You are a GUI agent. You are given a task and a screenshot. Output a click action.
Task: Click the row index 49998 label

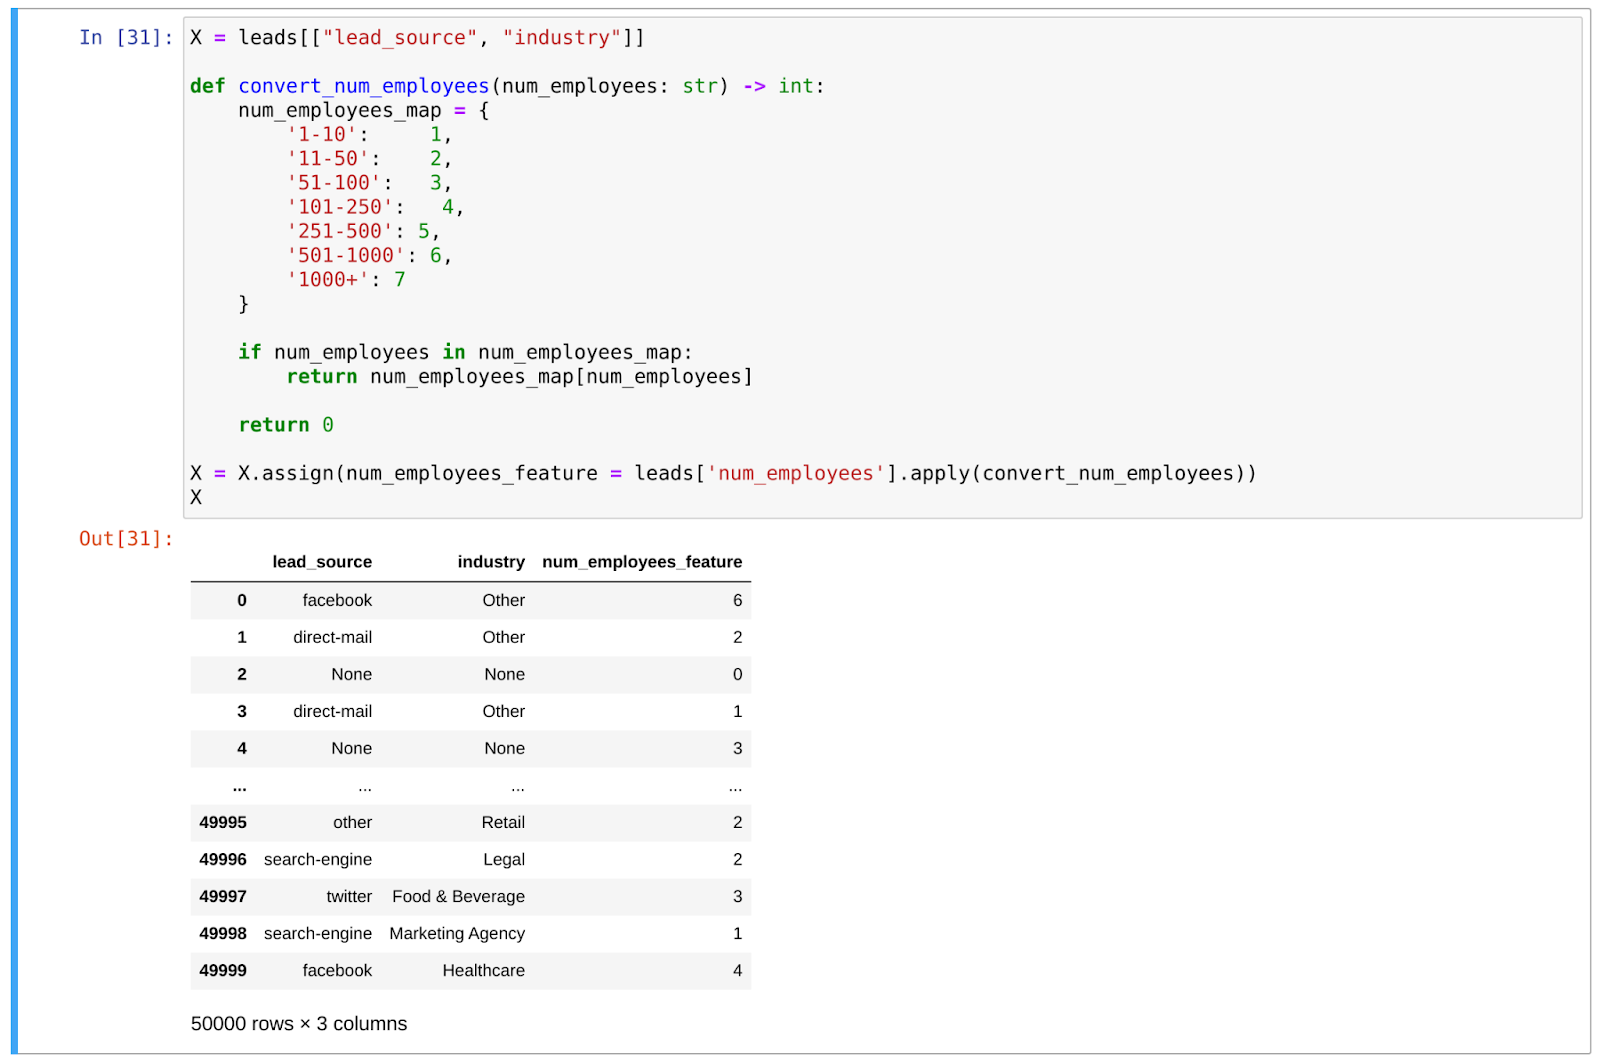click(223, 933)
